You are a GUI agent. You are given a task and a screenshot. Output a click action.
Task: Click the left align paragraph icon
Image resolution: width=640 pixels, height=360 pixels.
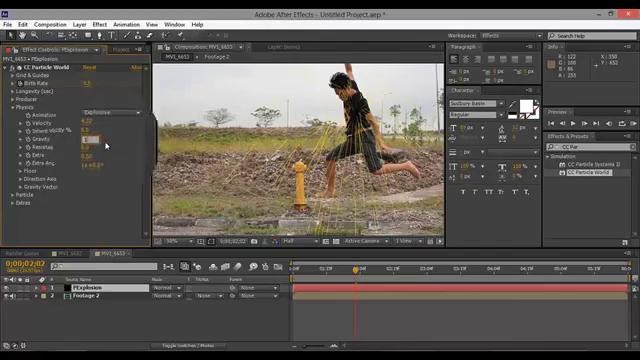tap(454, 59)
